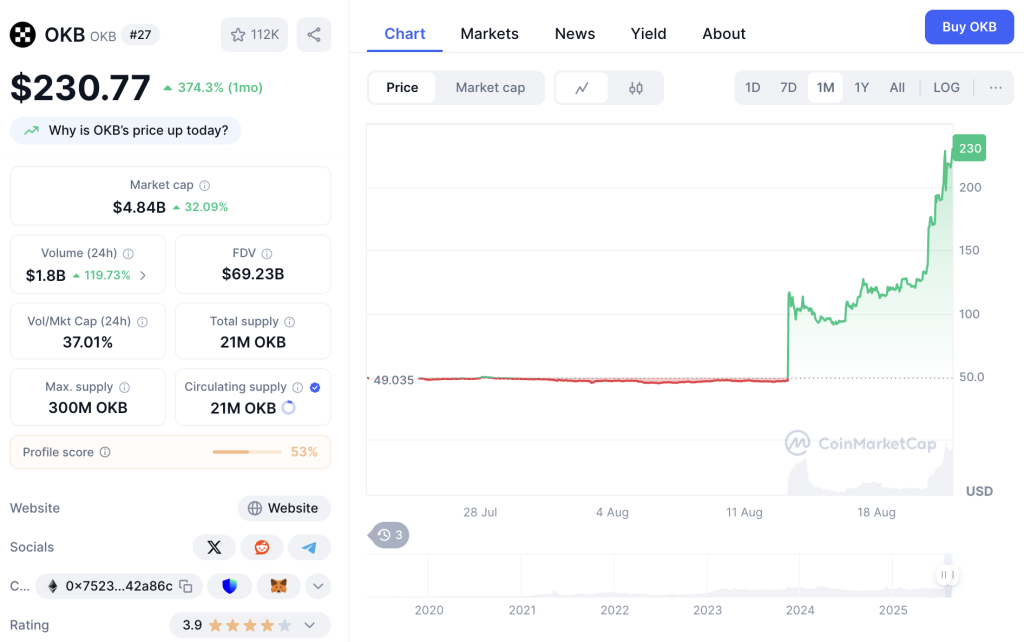Viewport: 1024px width, 642px height.
Task: Toggle LOG scale on chart
Action: pos(946,88)
